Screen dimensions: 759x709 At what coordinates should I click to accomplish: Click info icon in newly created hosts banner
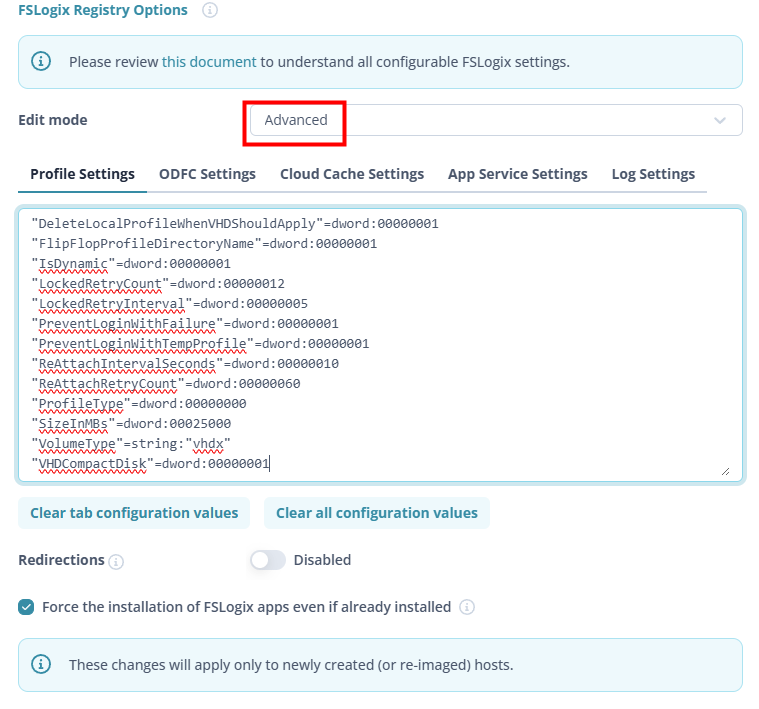(41, 664)
